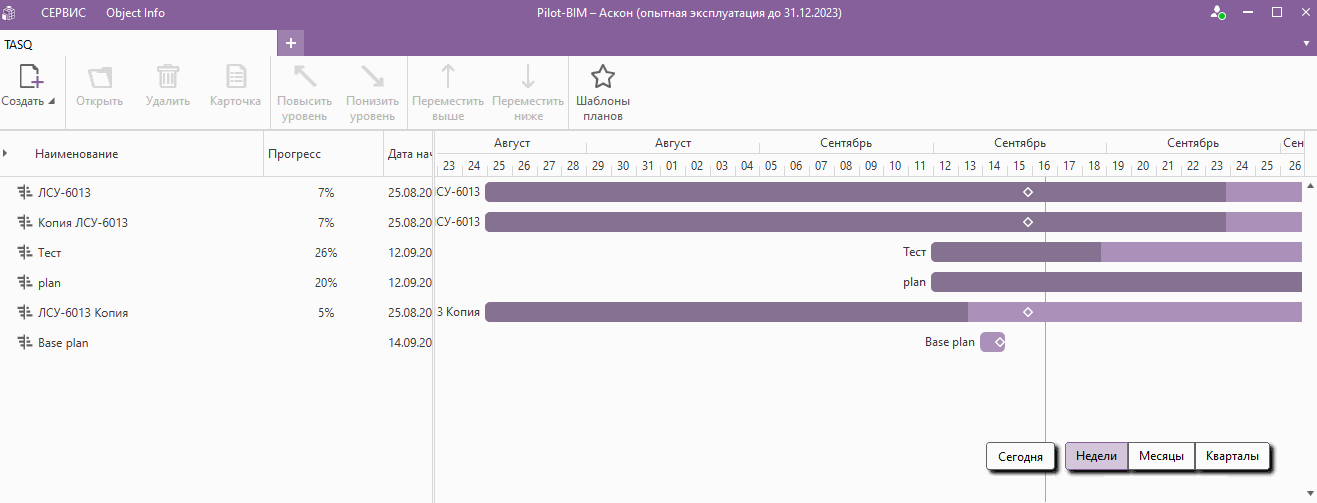Open Шаблоны планов star icon
Screen dimensions: 1317x503
point(602,77)
